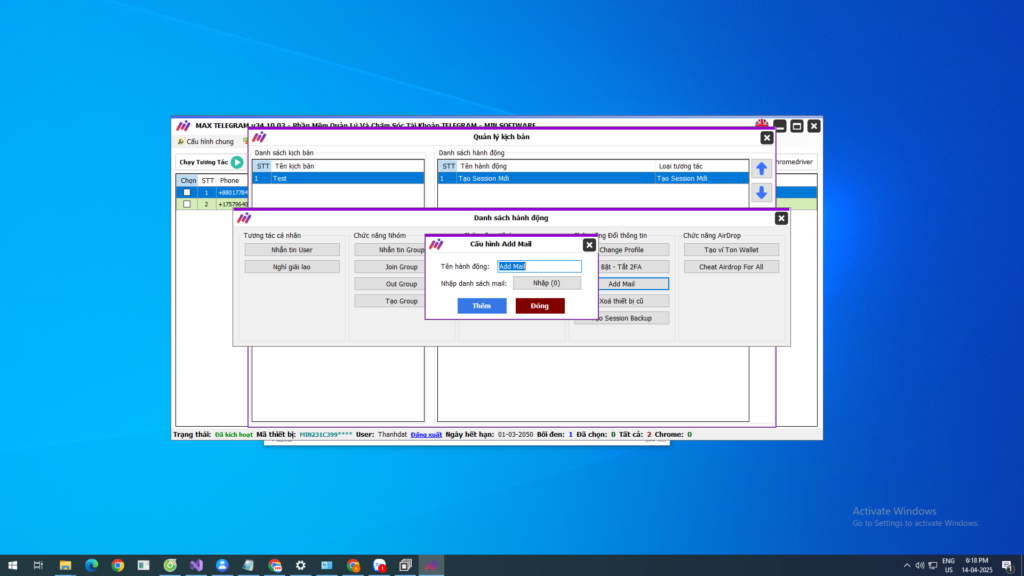
Task: Show hidden system tray icons chevron
Action: [907, 565]
